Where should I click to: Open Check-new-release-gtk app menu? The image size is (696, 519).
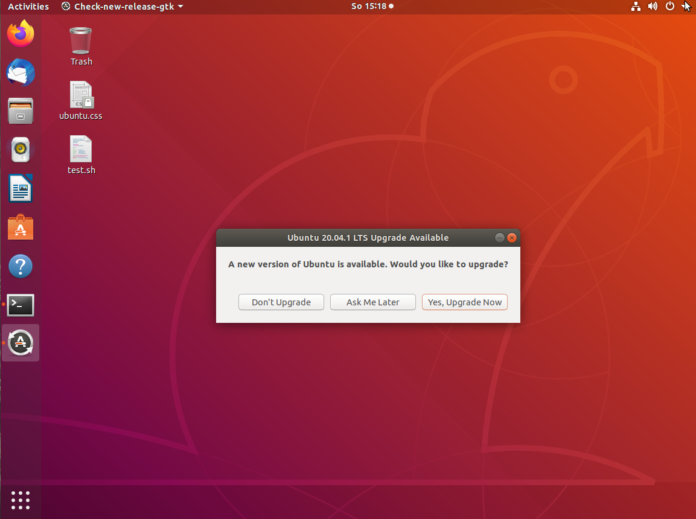pyautogui.click(x=122, y=6)
